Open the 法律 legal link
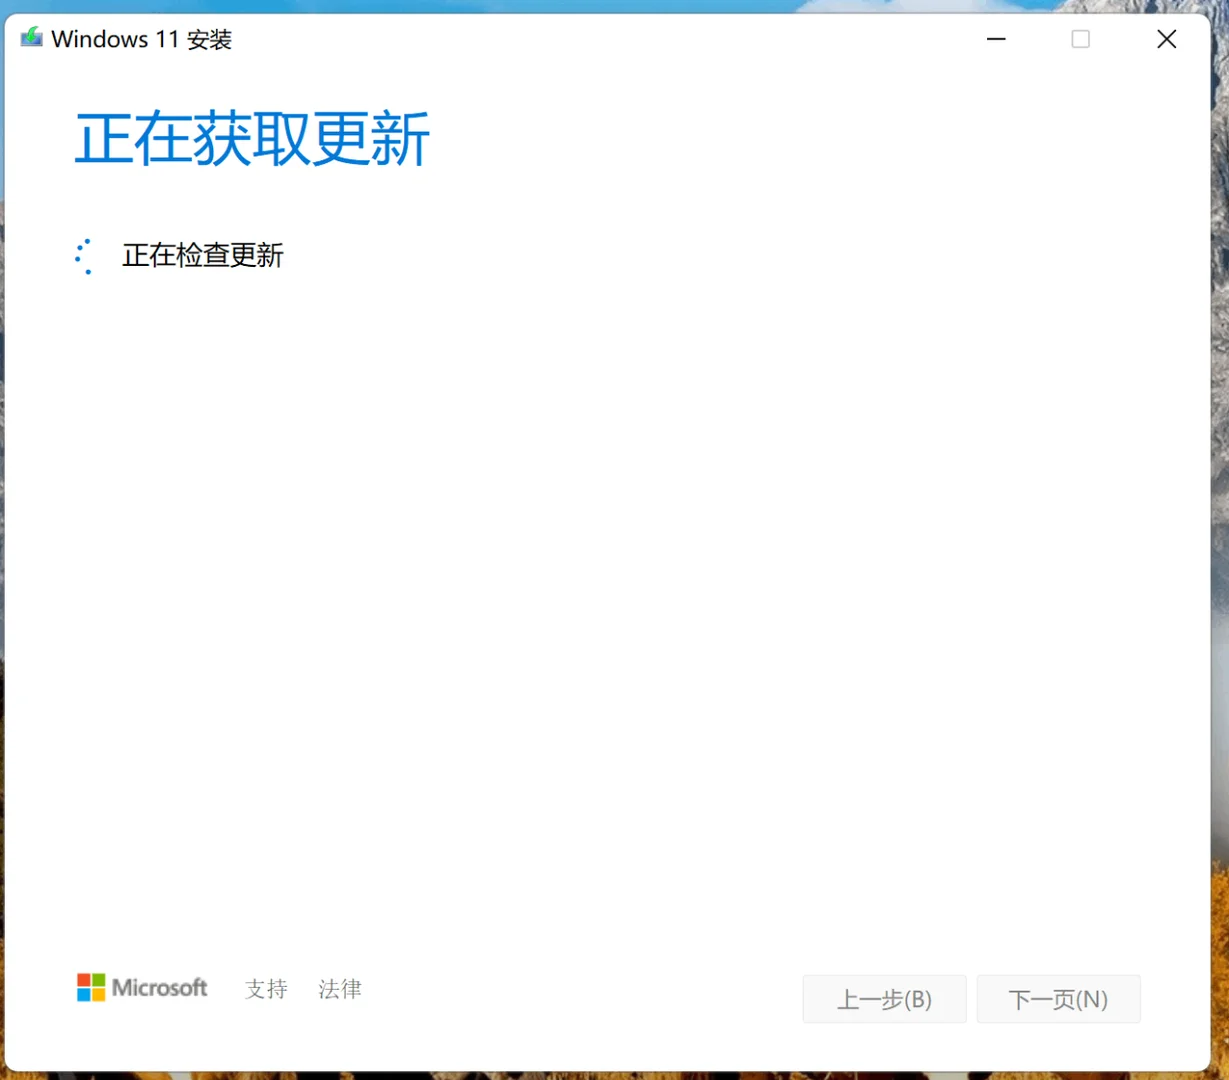Image resolution: width=1229 pixels, height=1080 pixels. coord(338,989)
